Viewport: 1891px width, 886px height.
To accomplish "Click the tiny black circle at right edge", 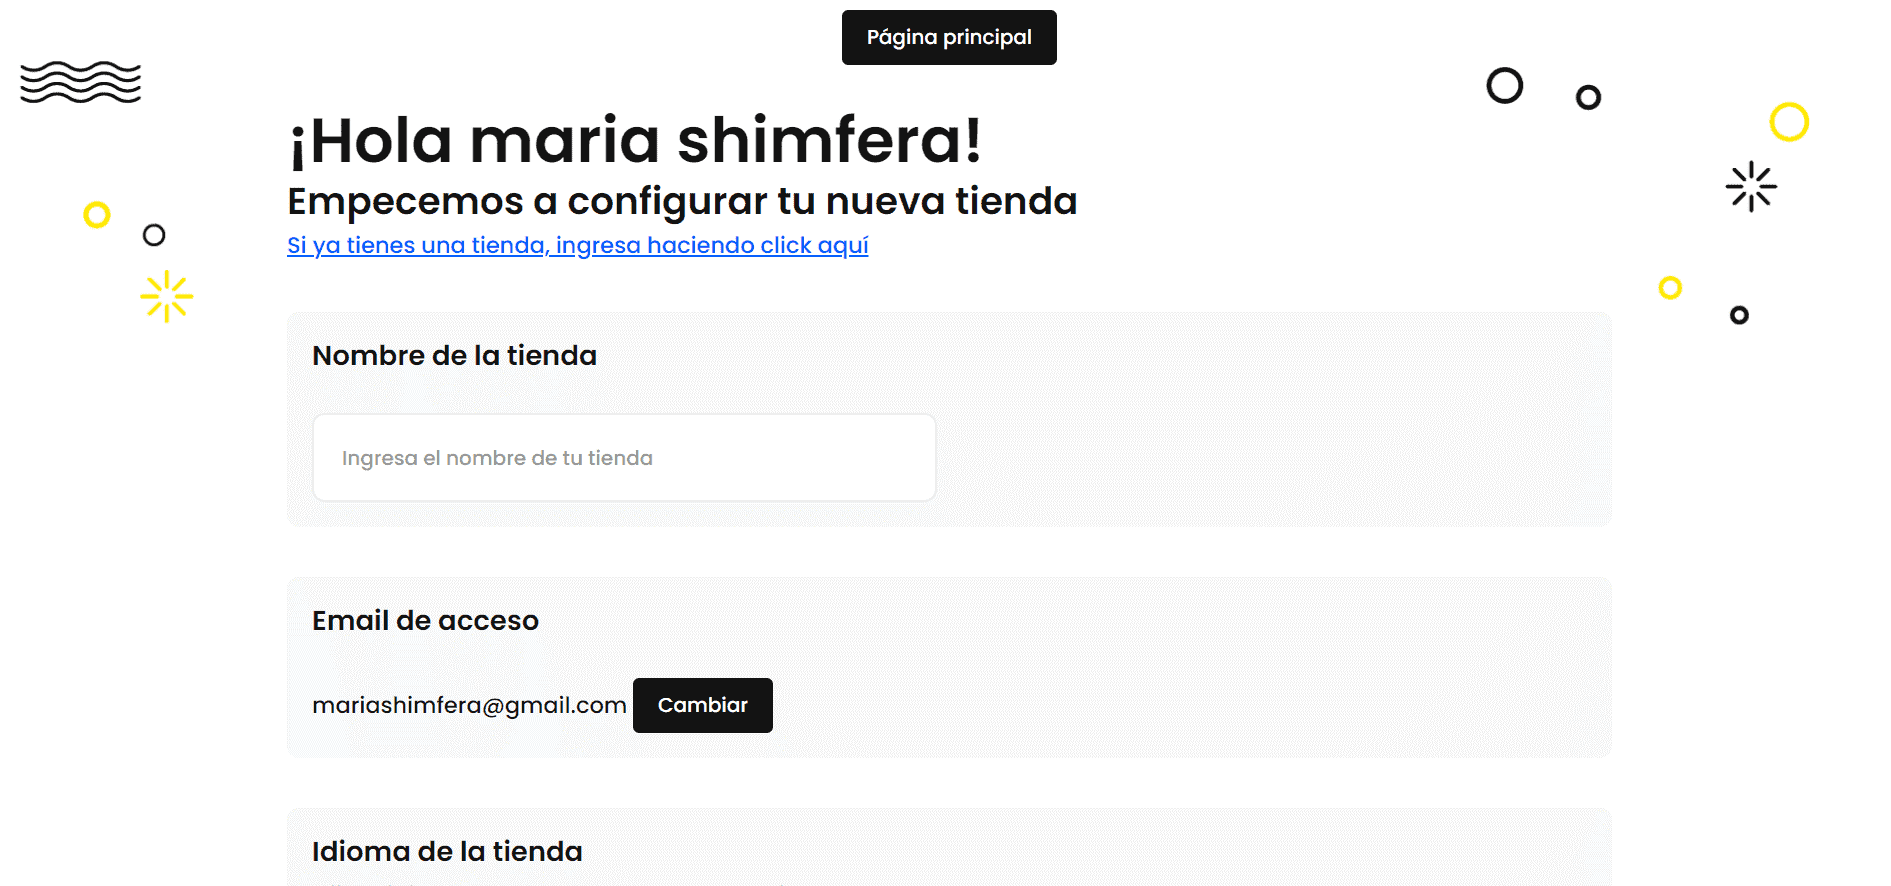I will [x=1739, y=315].
